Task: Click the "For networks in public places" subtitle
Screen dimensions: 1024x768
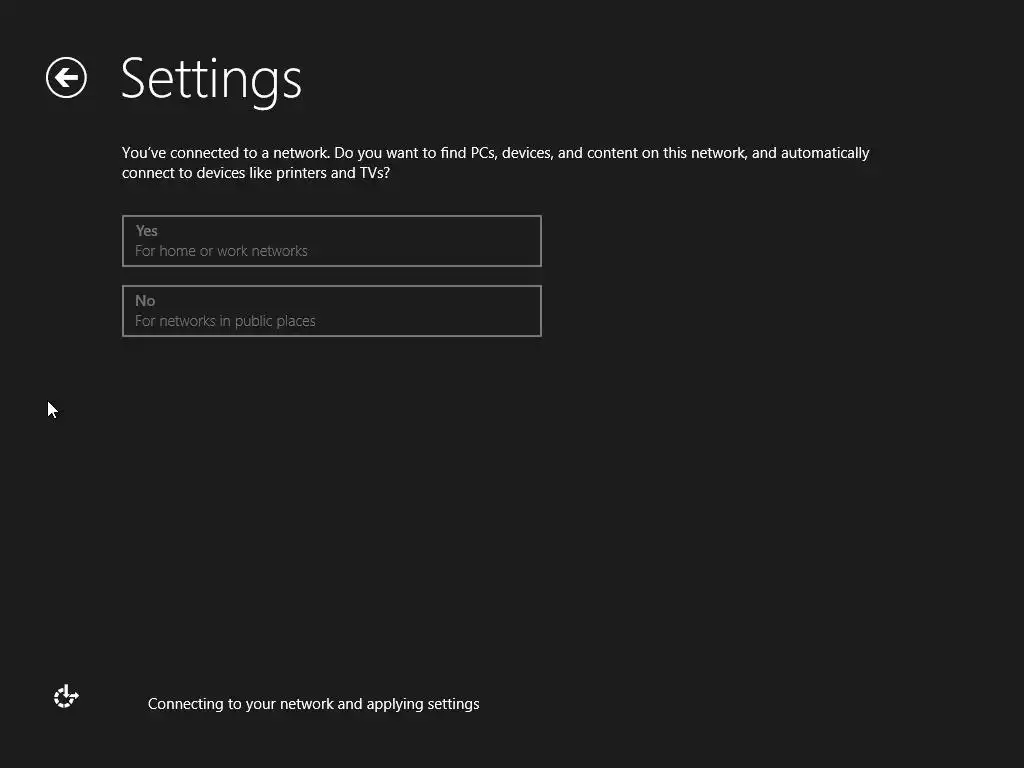Action: pyautogui.click(x=225, y=321)
